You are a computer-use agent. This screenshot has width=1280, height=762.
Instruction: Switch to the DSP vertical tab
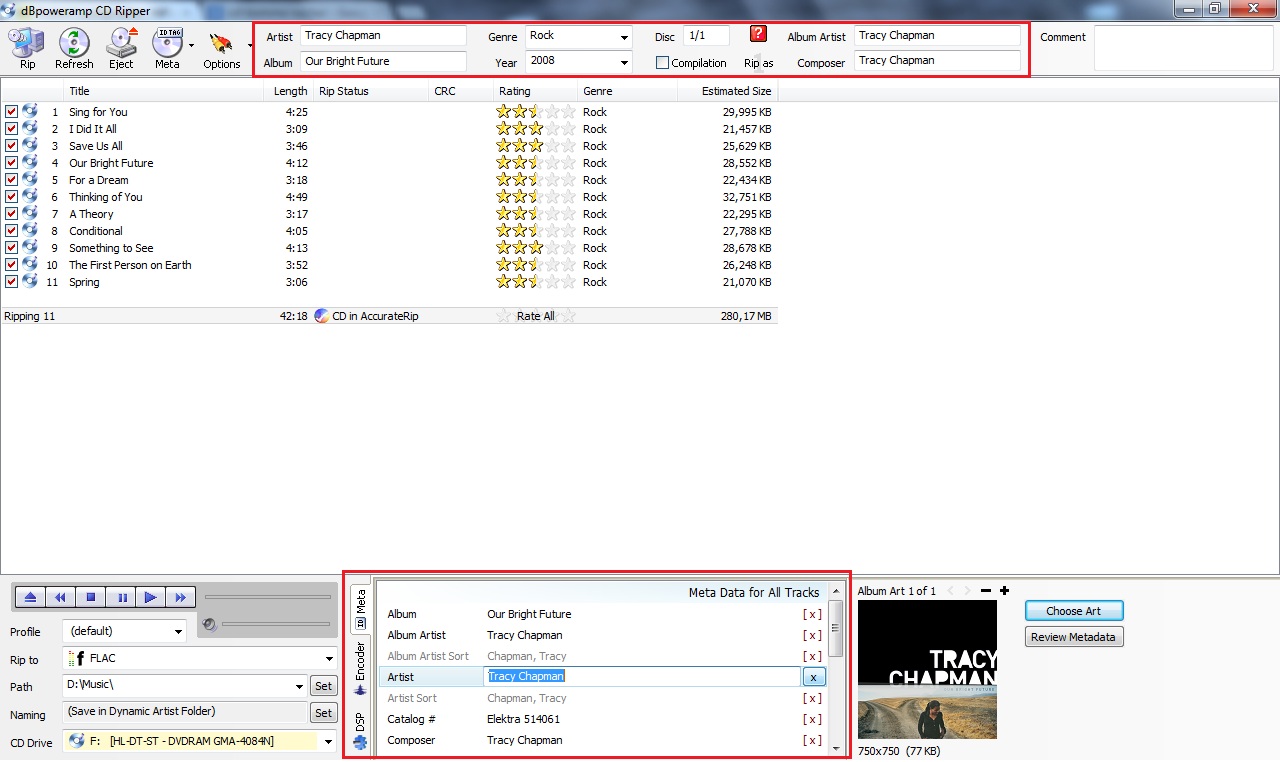pos(360,729)
